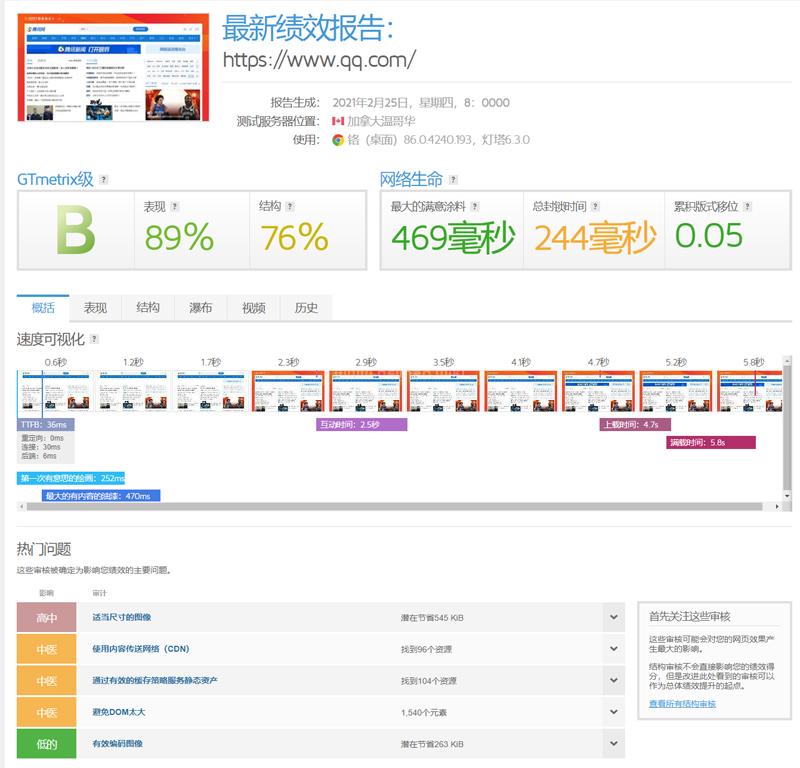Open help tooltip for 结构 score

292,206
